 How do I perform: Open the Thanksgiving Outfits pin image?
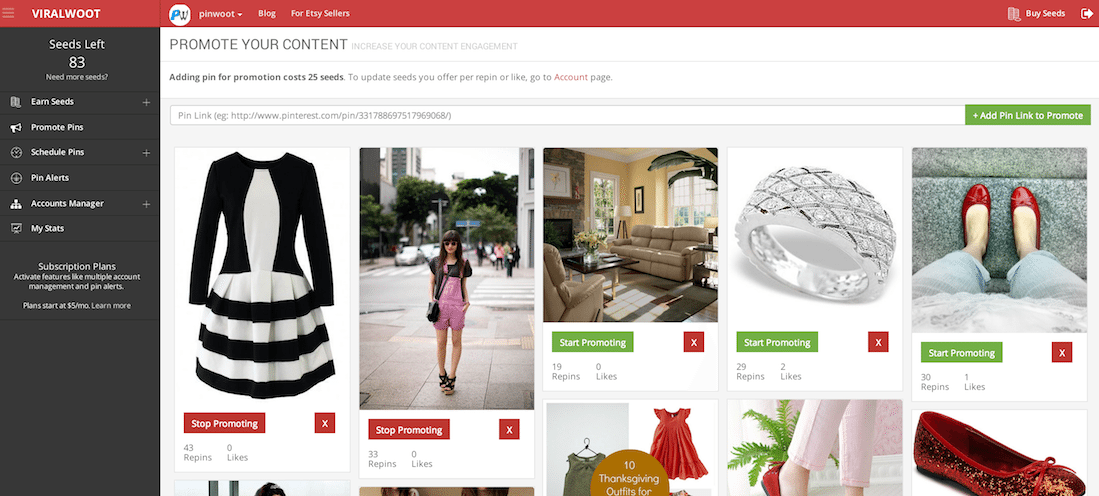pyautogui.click(x=631, y=448)
